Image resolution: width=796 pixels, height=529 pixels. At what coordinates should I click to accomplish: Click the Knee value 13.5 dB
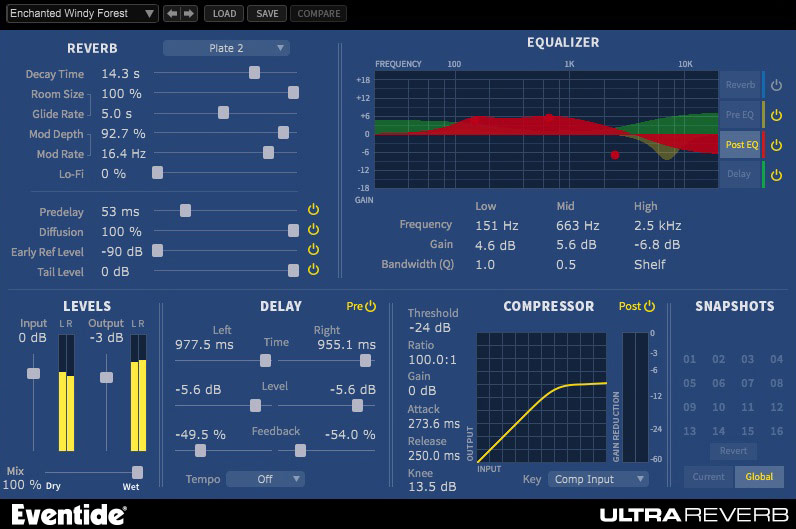[432, 486]
